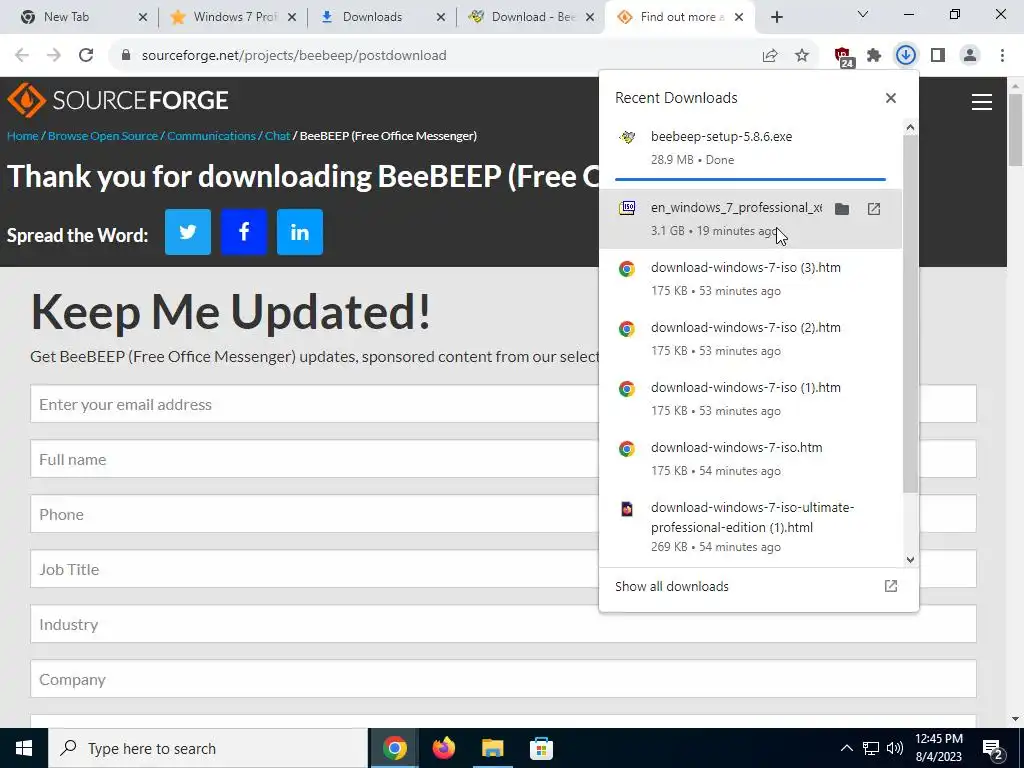Screen dimensions: 1024x768
Task: Open the tab search chevron
Action: tap(863, 14)
